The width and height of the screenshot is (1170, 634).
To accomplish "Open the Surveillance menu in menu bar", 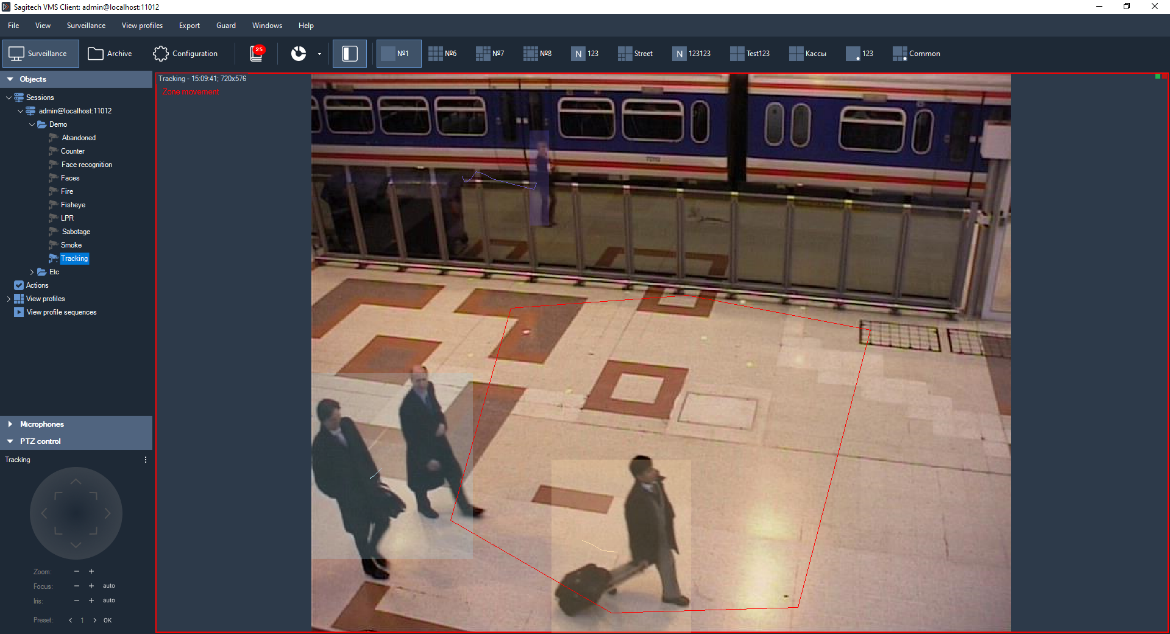I will tap(86, 25).
